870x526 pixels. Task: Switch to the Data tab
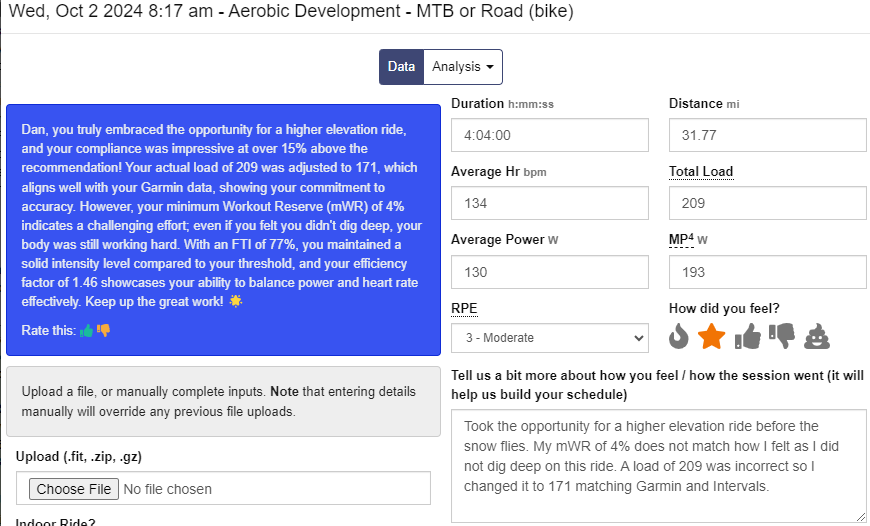[401, 67]
